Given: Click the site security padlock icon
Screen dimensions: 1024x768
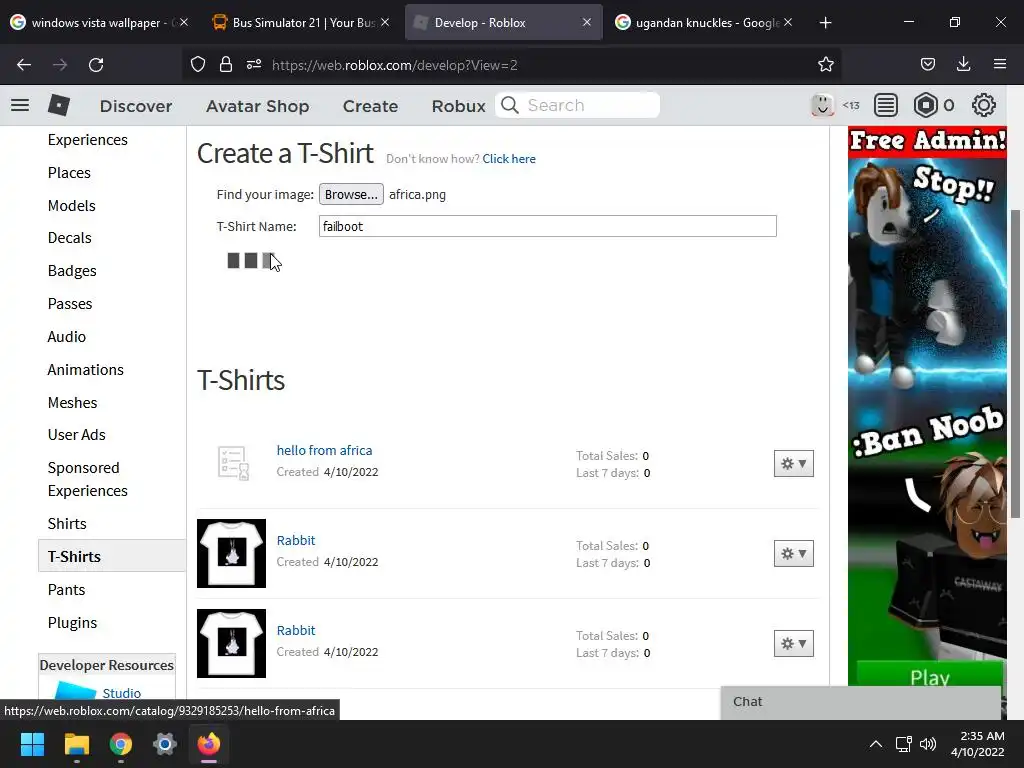Looking at the screenshot, I should point(226,65).
